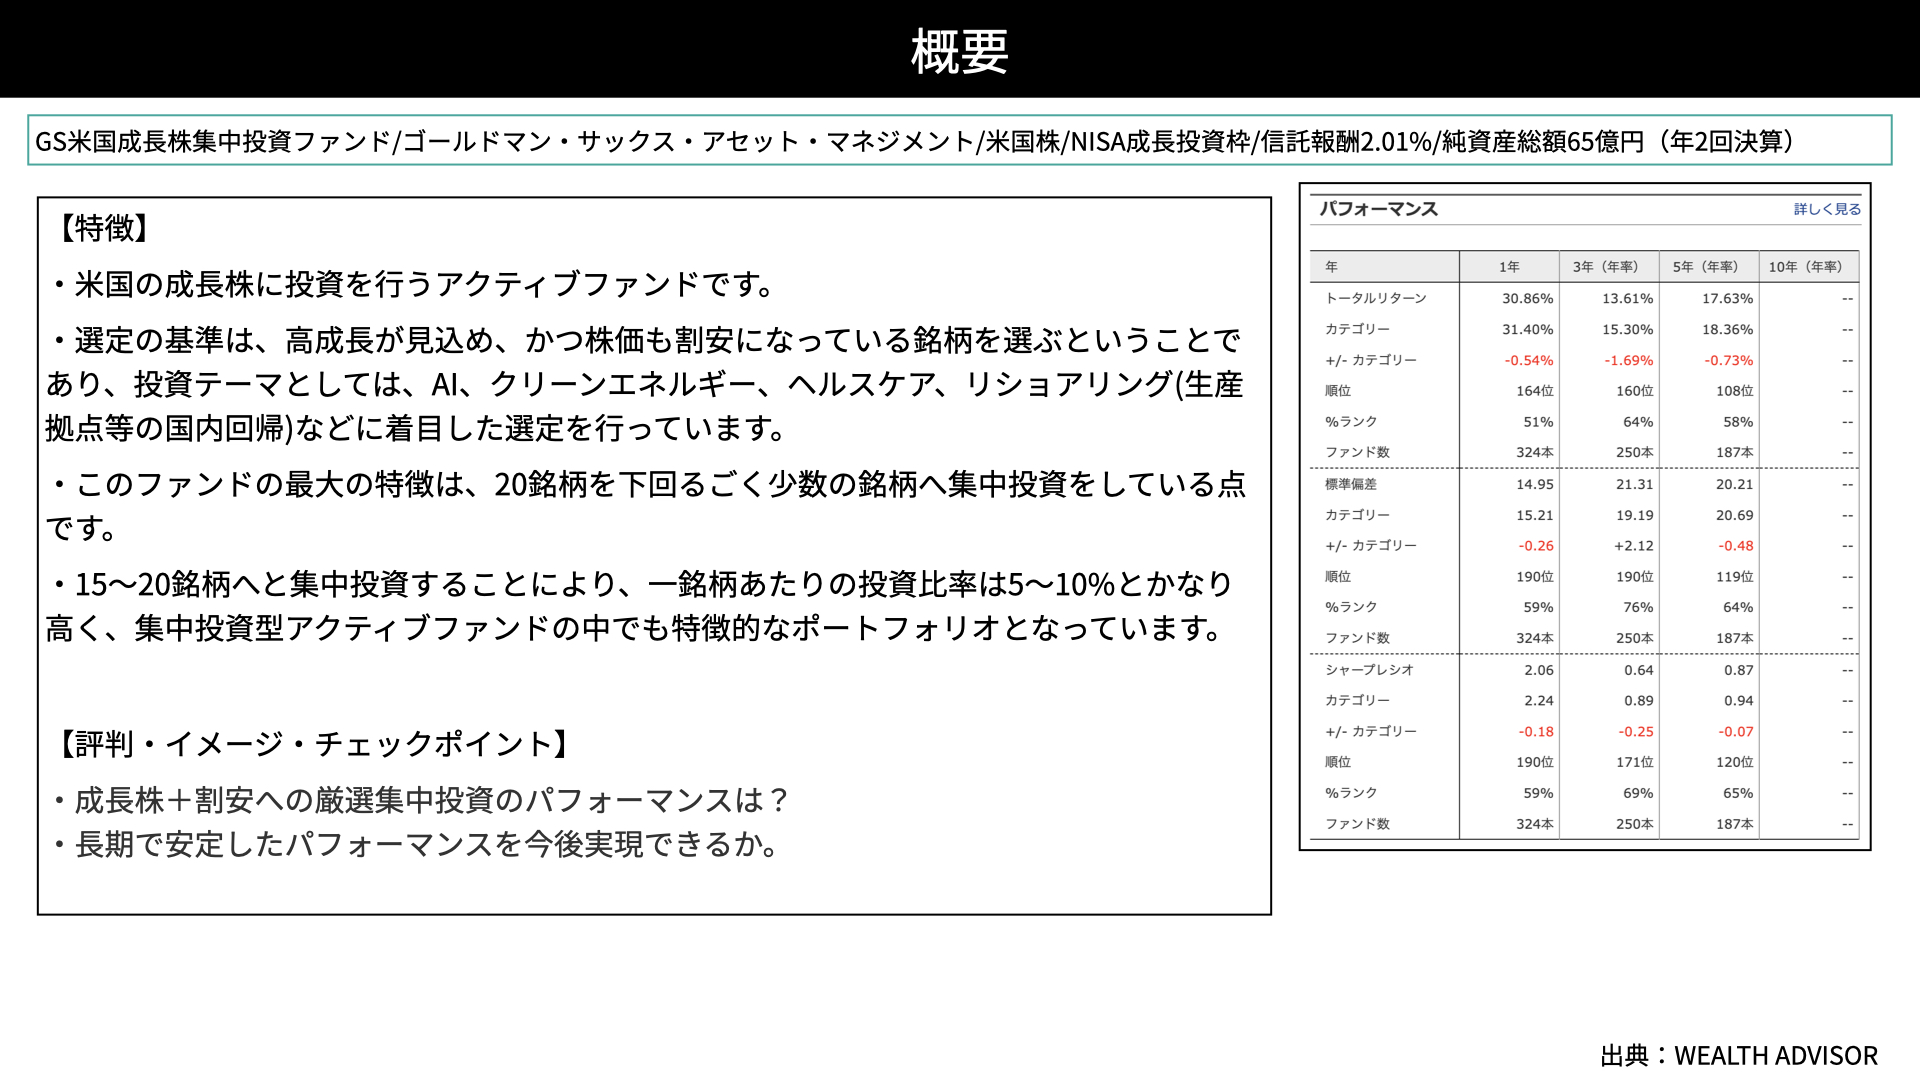Click the 30.86% one-year total return value
Image resolution: width=1920 pixels, height=1080 pixels.
click(x=1527, y=298)
